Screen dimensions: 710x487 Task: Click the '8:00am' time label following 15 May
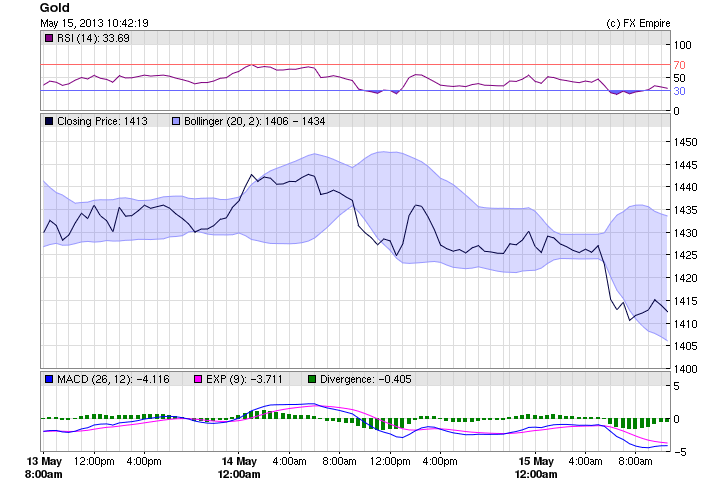(x=635, y=461)
